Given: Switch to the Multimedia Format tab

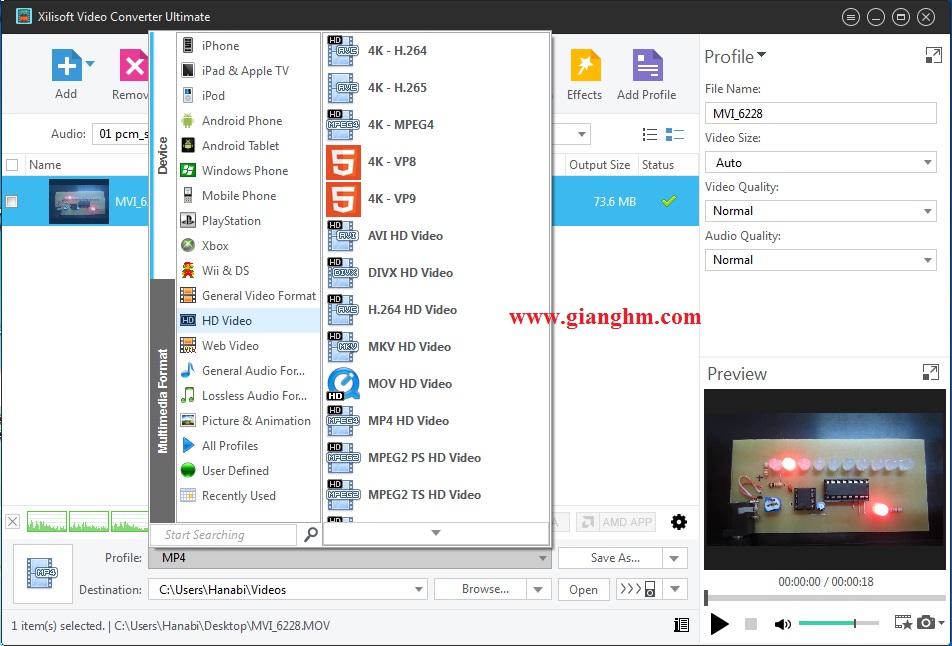Looking at the screenshot, I should tap(162, 401).
